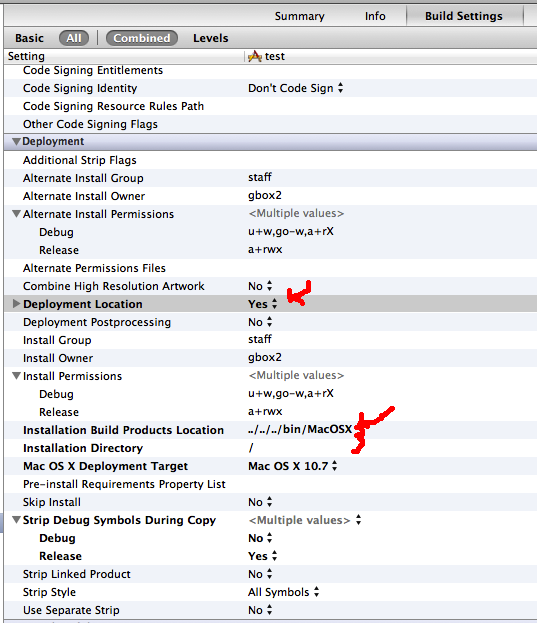Open Mac OS X Deployment Target popup
537x623 pixels.
coord(293,466)
